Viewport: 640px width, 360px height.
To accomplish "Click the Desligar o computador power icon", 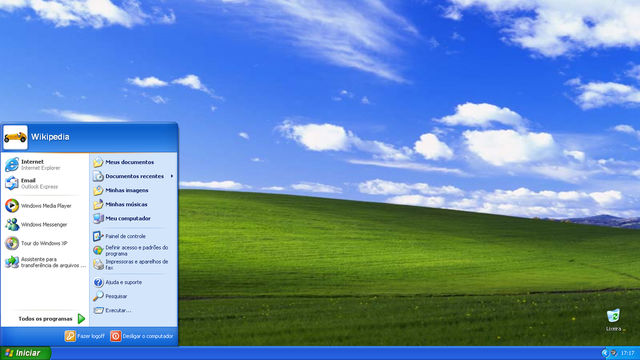I will click(116, 336).
